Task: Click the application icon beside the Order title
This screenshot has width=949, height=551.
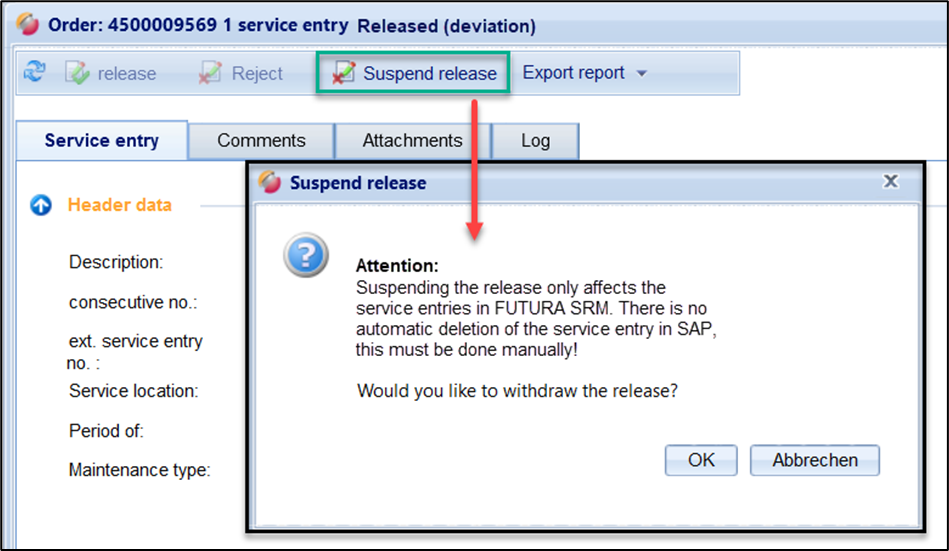Action: click(28, 25)
